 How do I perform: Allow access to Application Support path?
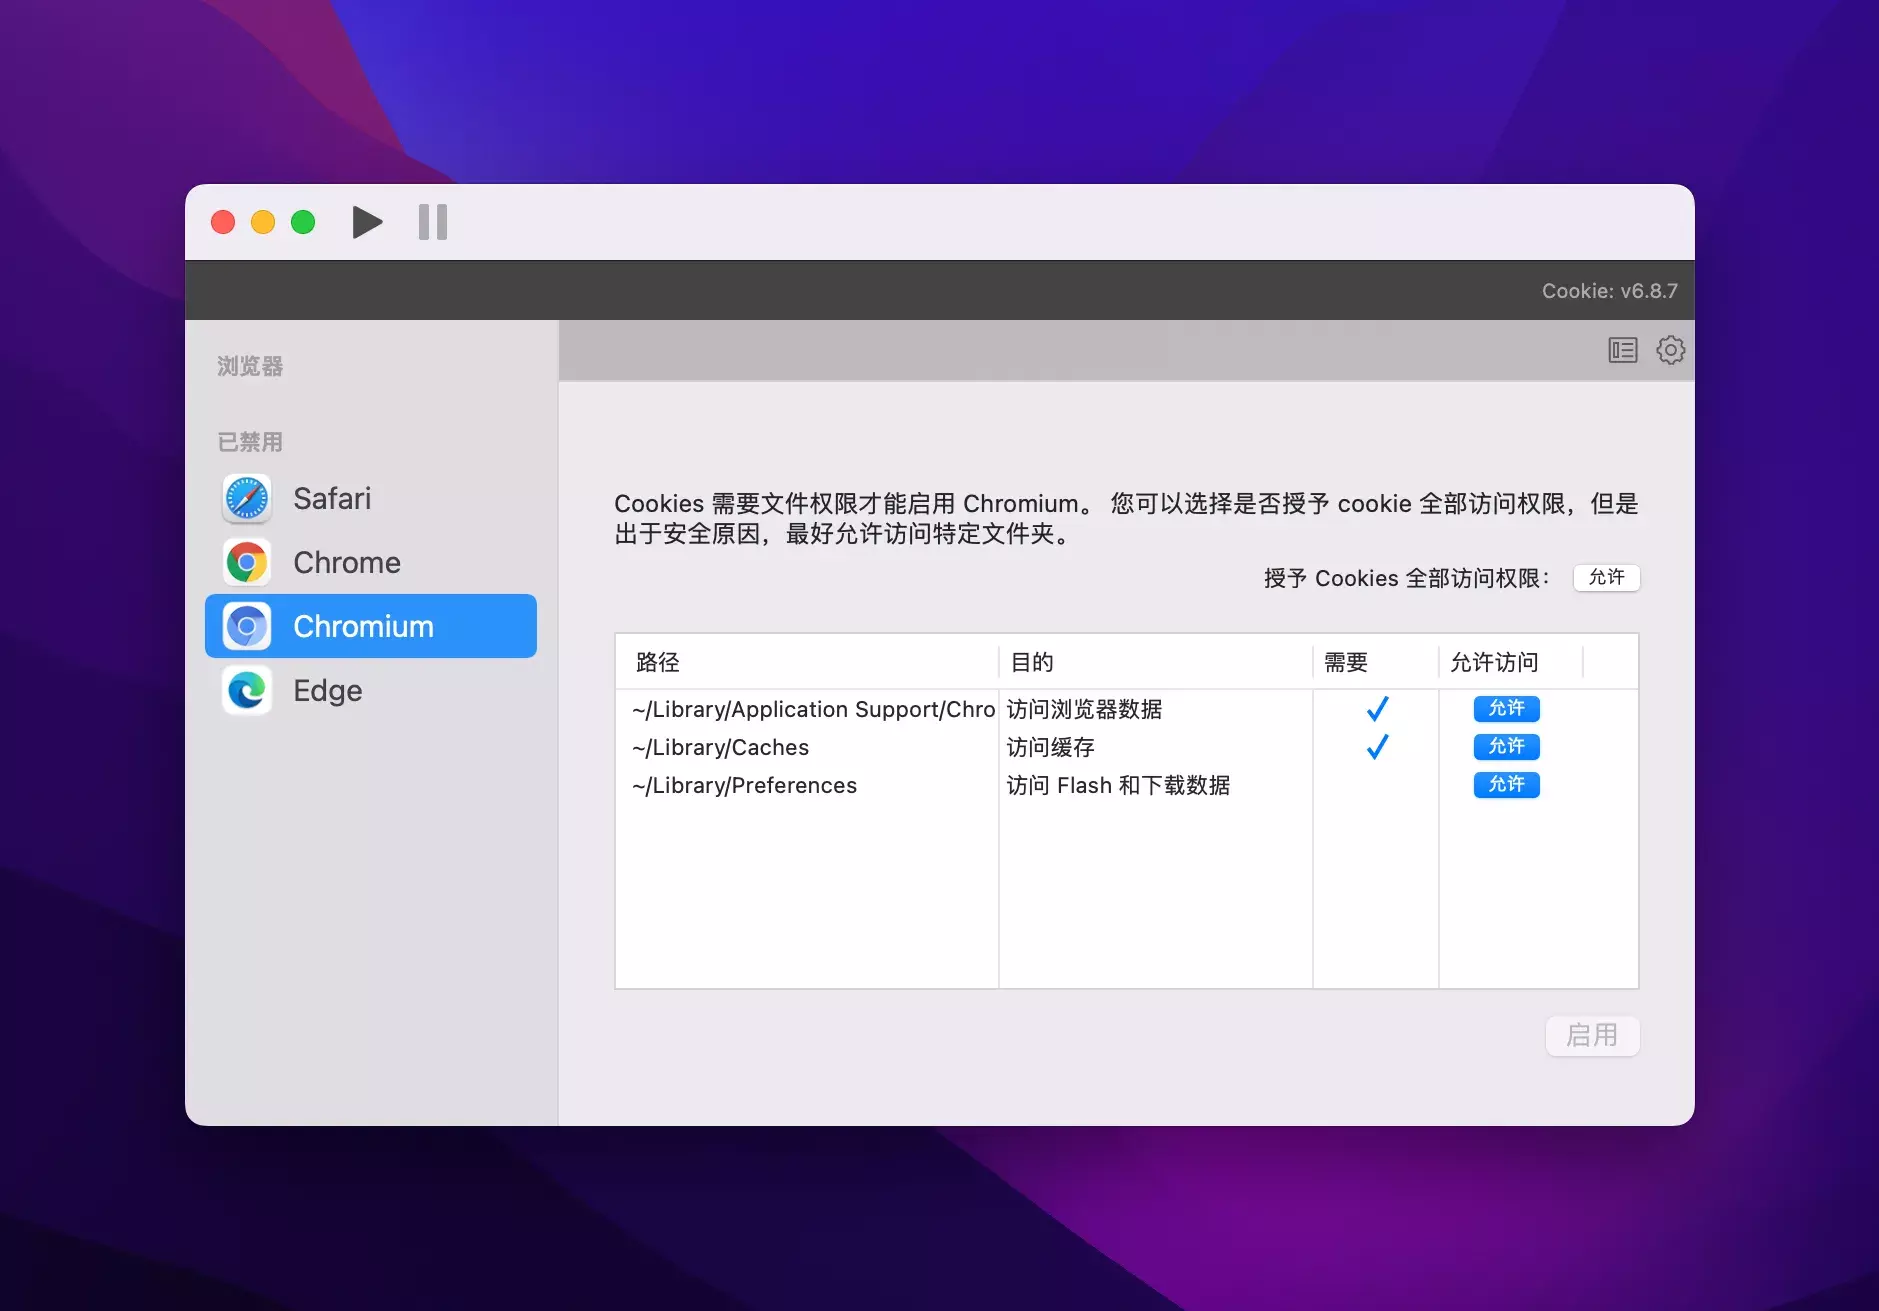[x=1506, y=708]
